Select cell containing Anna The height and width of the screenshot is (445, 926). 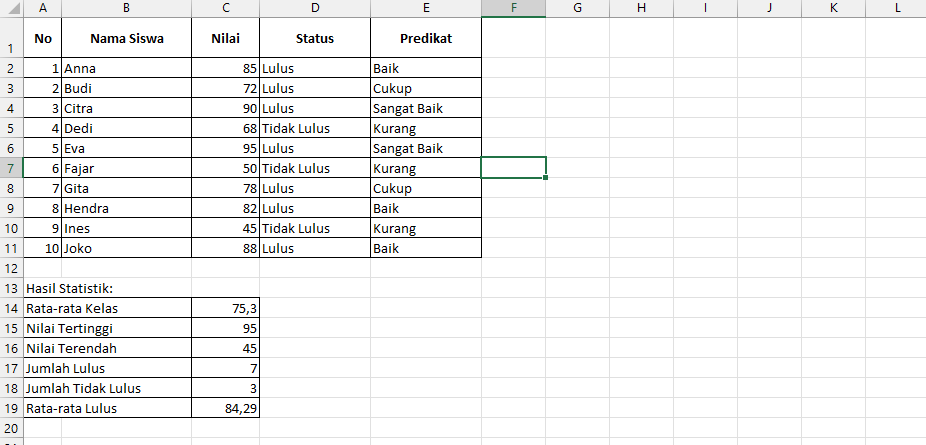(126, 68)
